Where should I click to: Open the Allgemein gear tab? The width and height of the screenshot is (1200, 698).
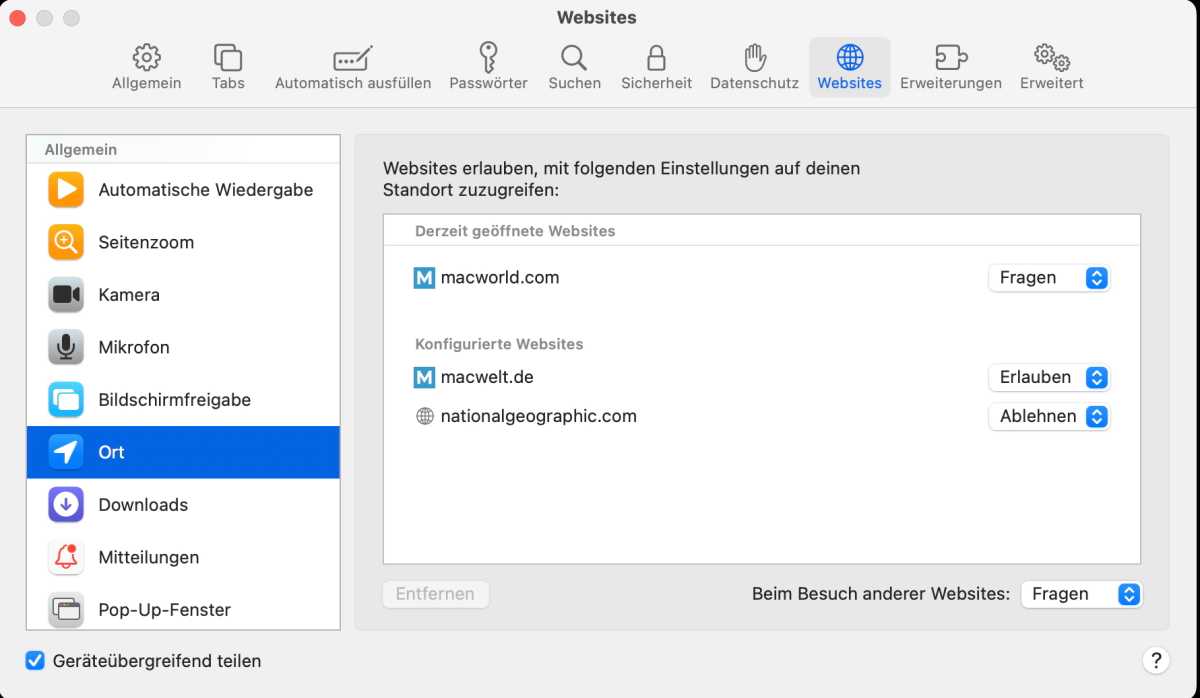147,67
